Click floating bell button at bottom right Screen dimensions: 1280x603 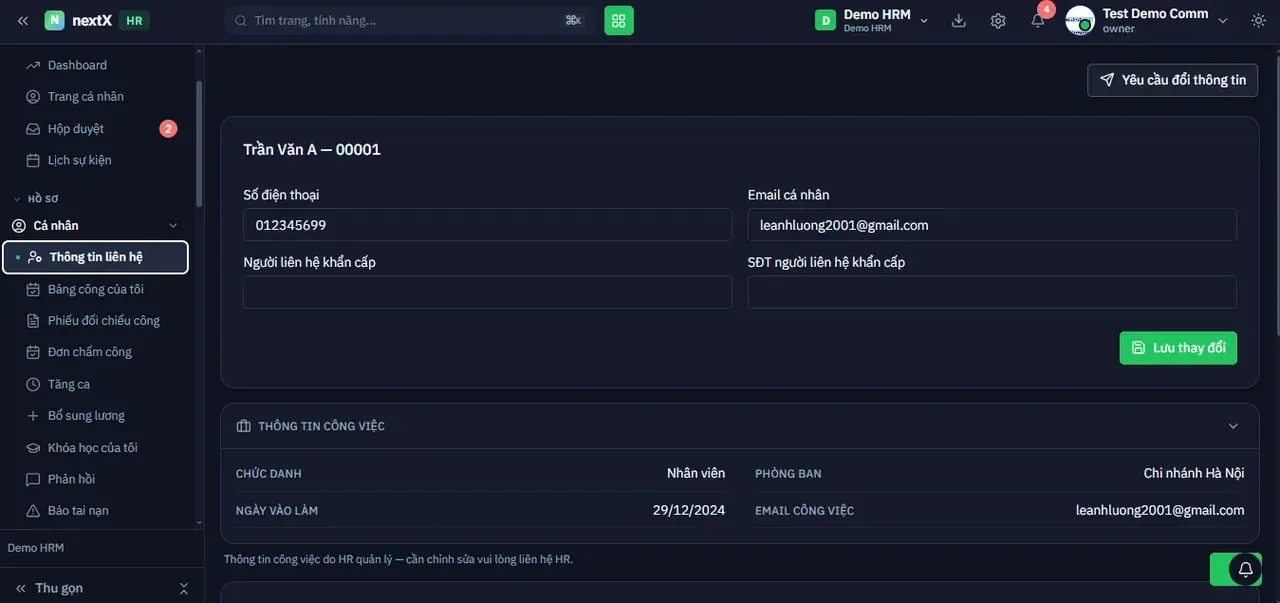1245,569
